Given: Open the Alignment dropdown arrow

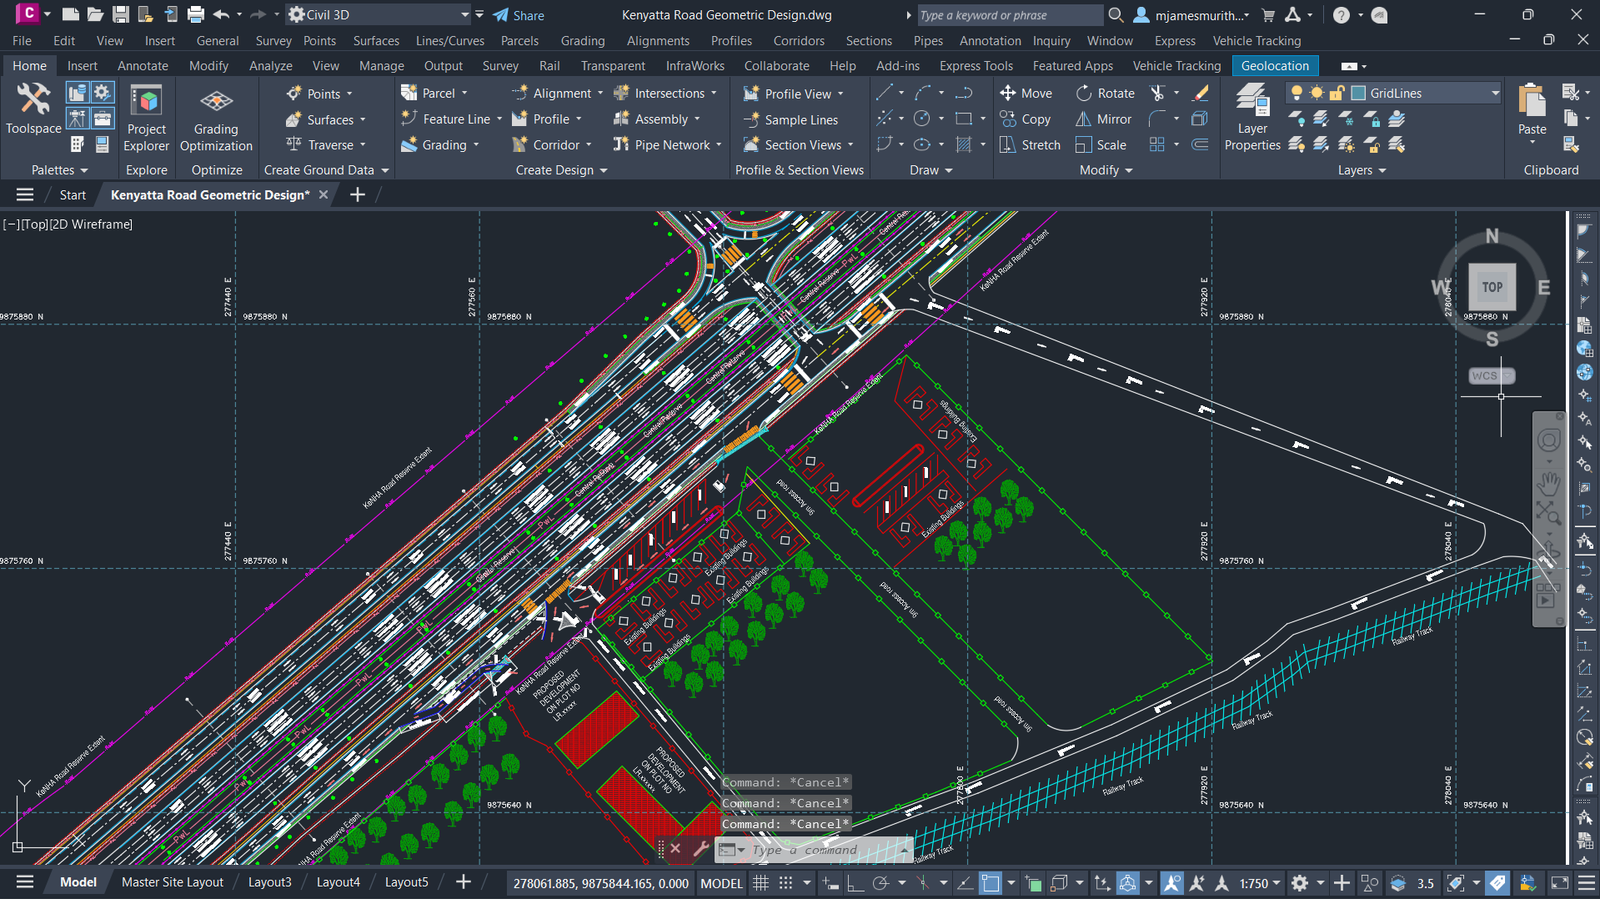Looking at the screenshot, I should tap(600, 93).
